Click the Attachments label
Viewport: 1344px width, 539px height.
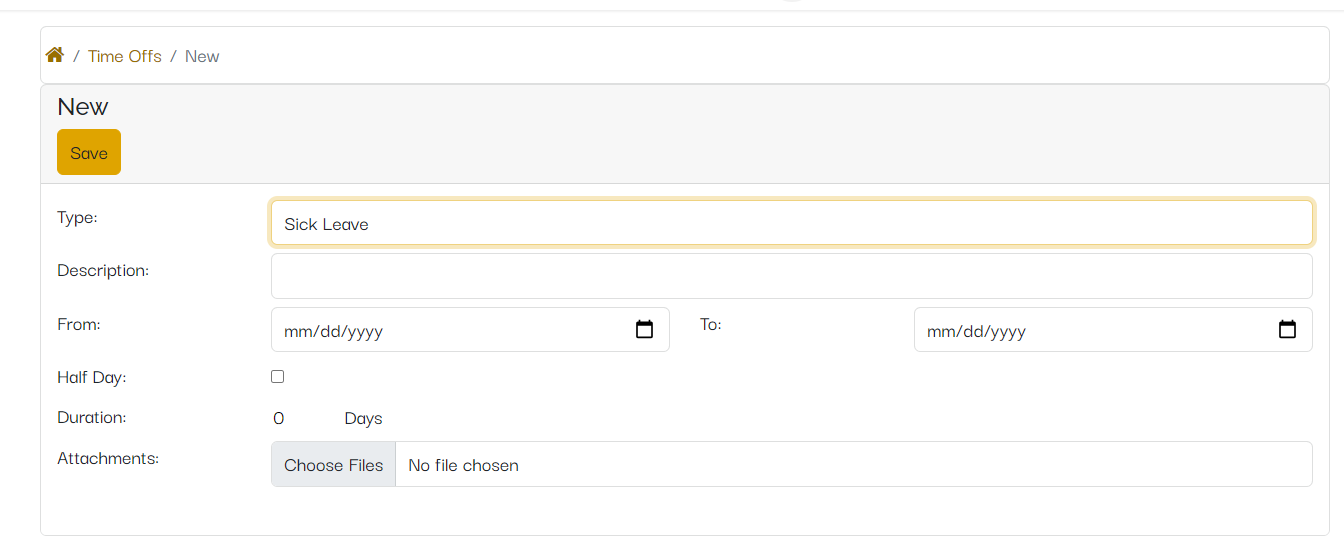(x=108, y=458)
